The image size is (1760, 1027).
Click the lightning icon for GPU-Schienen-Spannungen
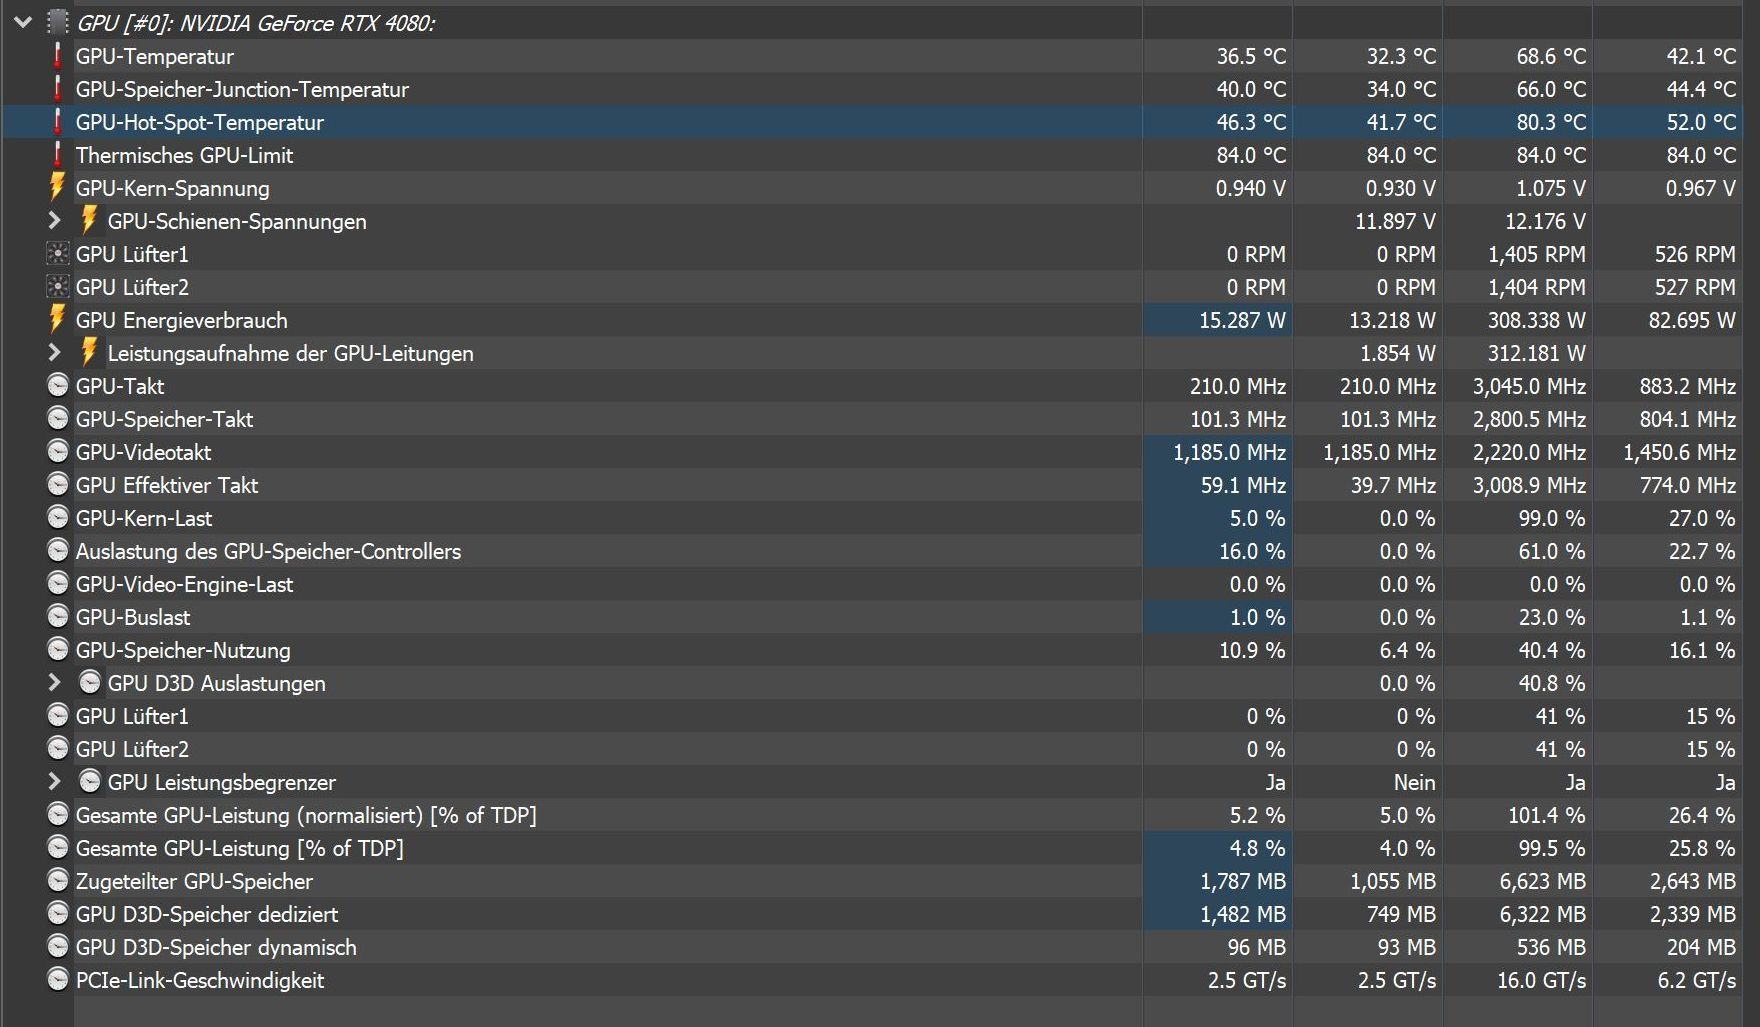coord(89,221)
